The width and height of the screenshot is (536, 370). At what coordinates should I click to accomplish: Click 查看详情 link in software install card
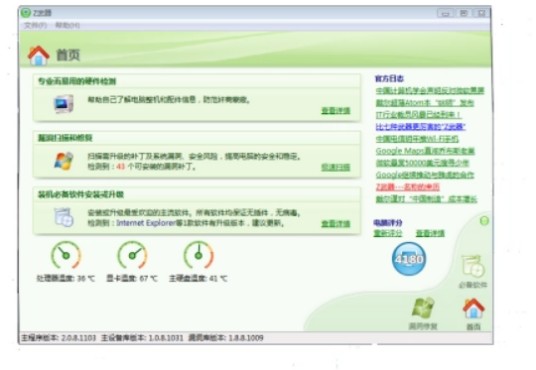[336, 224]
